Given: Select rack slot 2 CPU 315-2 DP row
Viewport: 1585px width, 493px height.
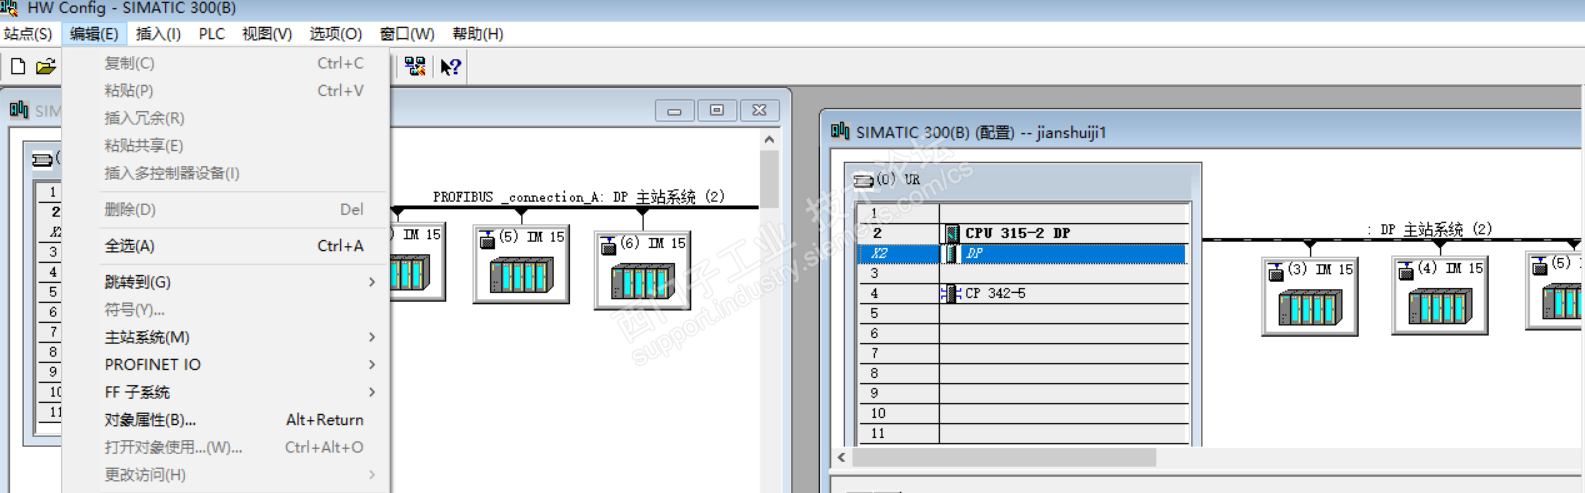Looking at the screenshot, I should (x=1024, y=233).
